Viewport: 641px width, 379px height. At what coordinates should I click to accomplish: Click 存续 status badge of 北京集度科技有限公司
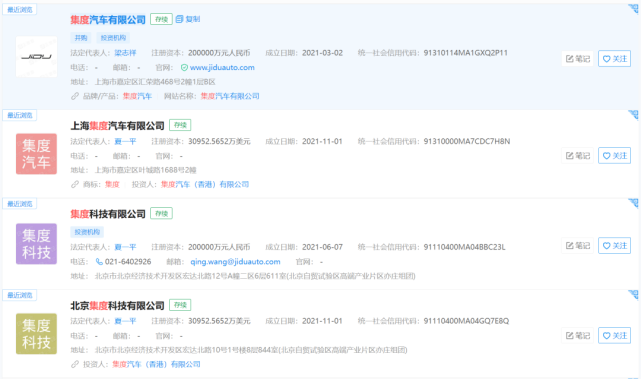tap(180, 305)
